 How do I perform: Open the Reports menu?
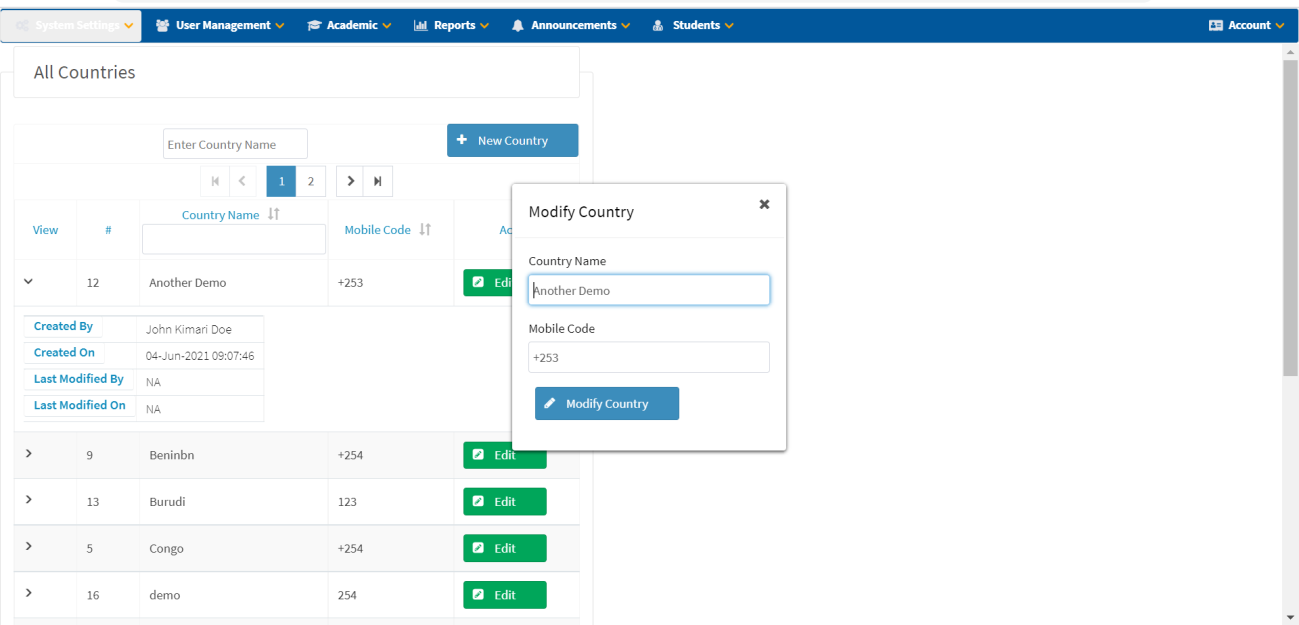pyautogui.click(x=452, y=25)
